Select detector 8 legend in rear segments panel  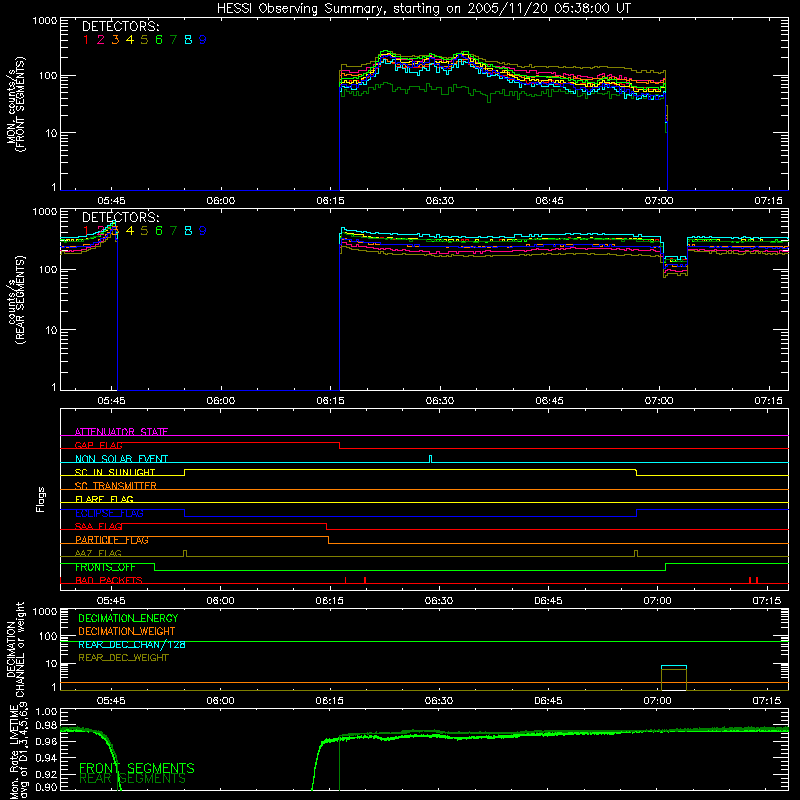pyautogui.click(x=188, y=231)
